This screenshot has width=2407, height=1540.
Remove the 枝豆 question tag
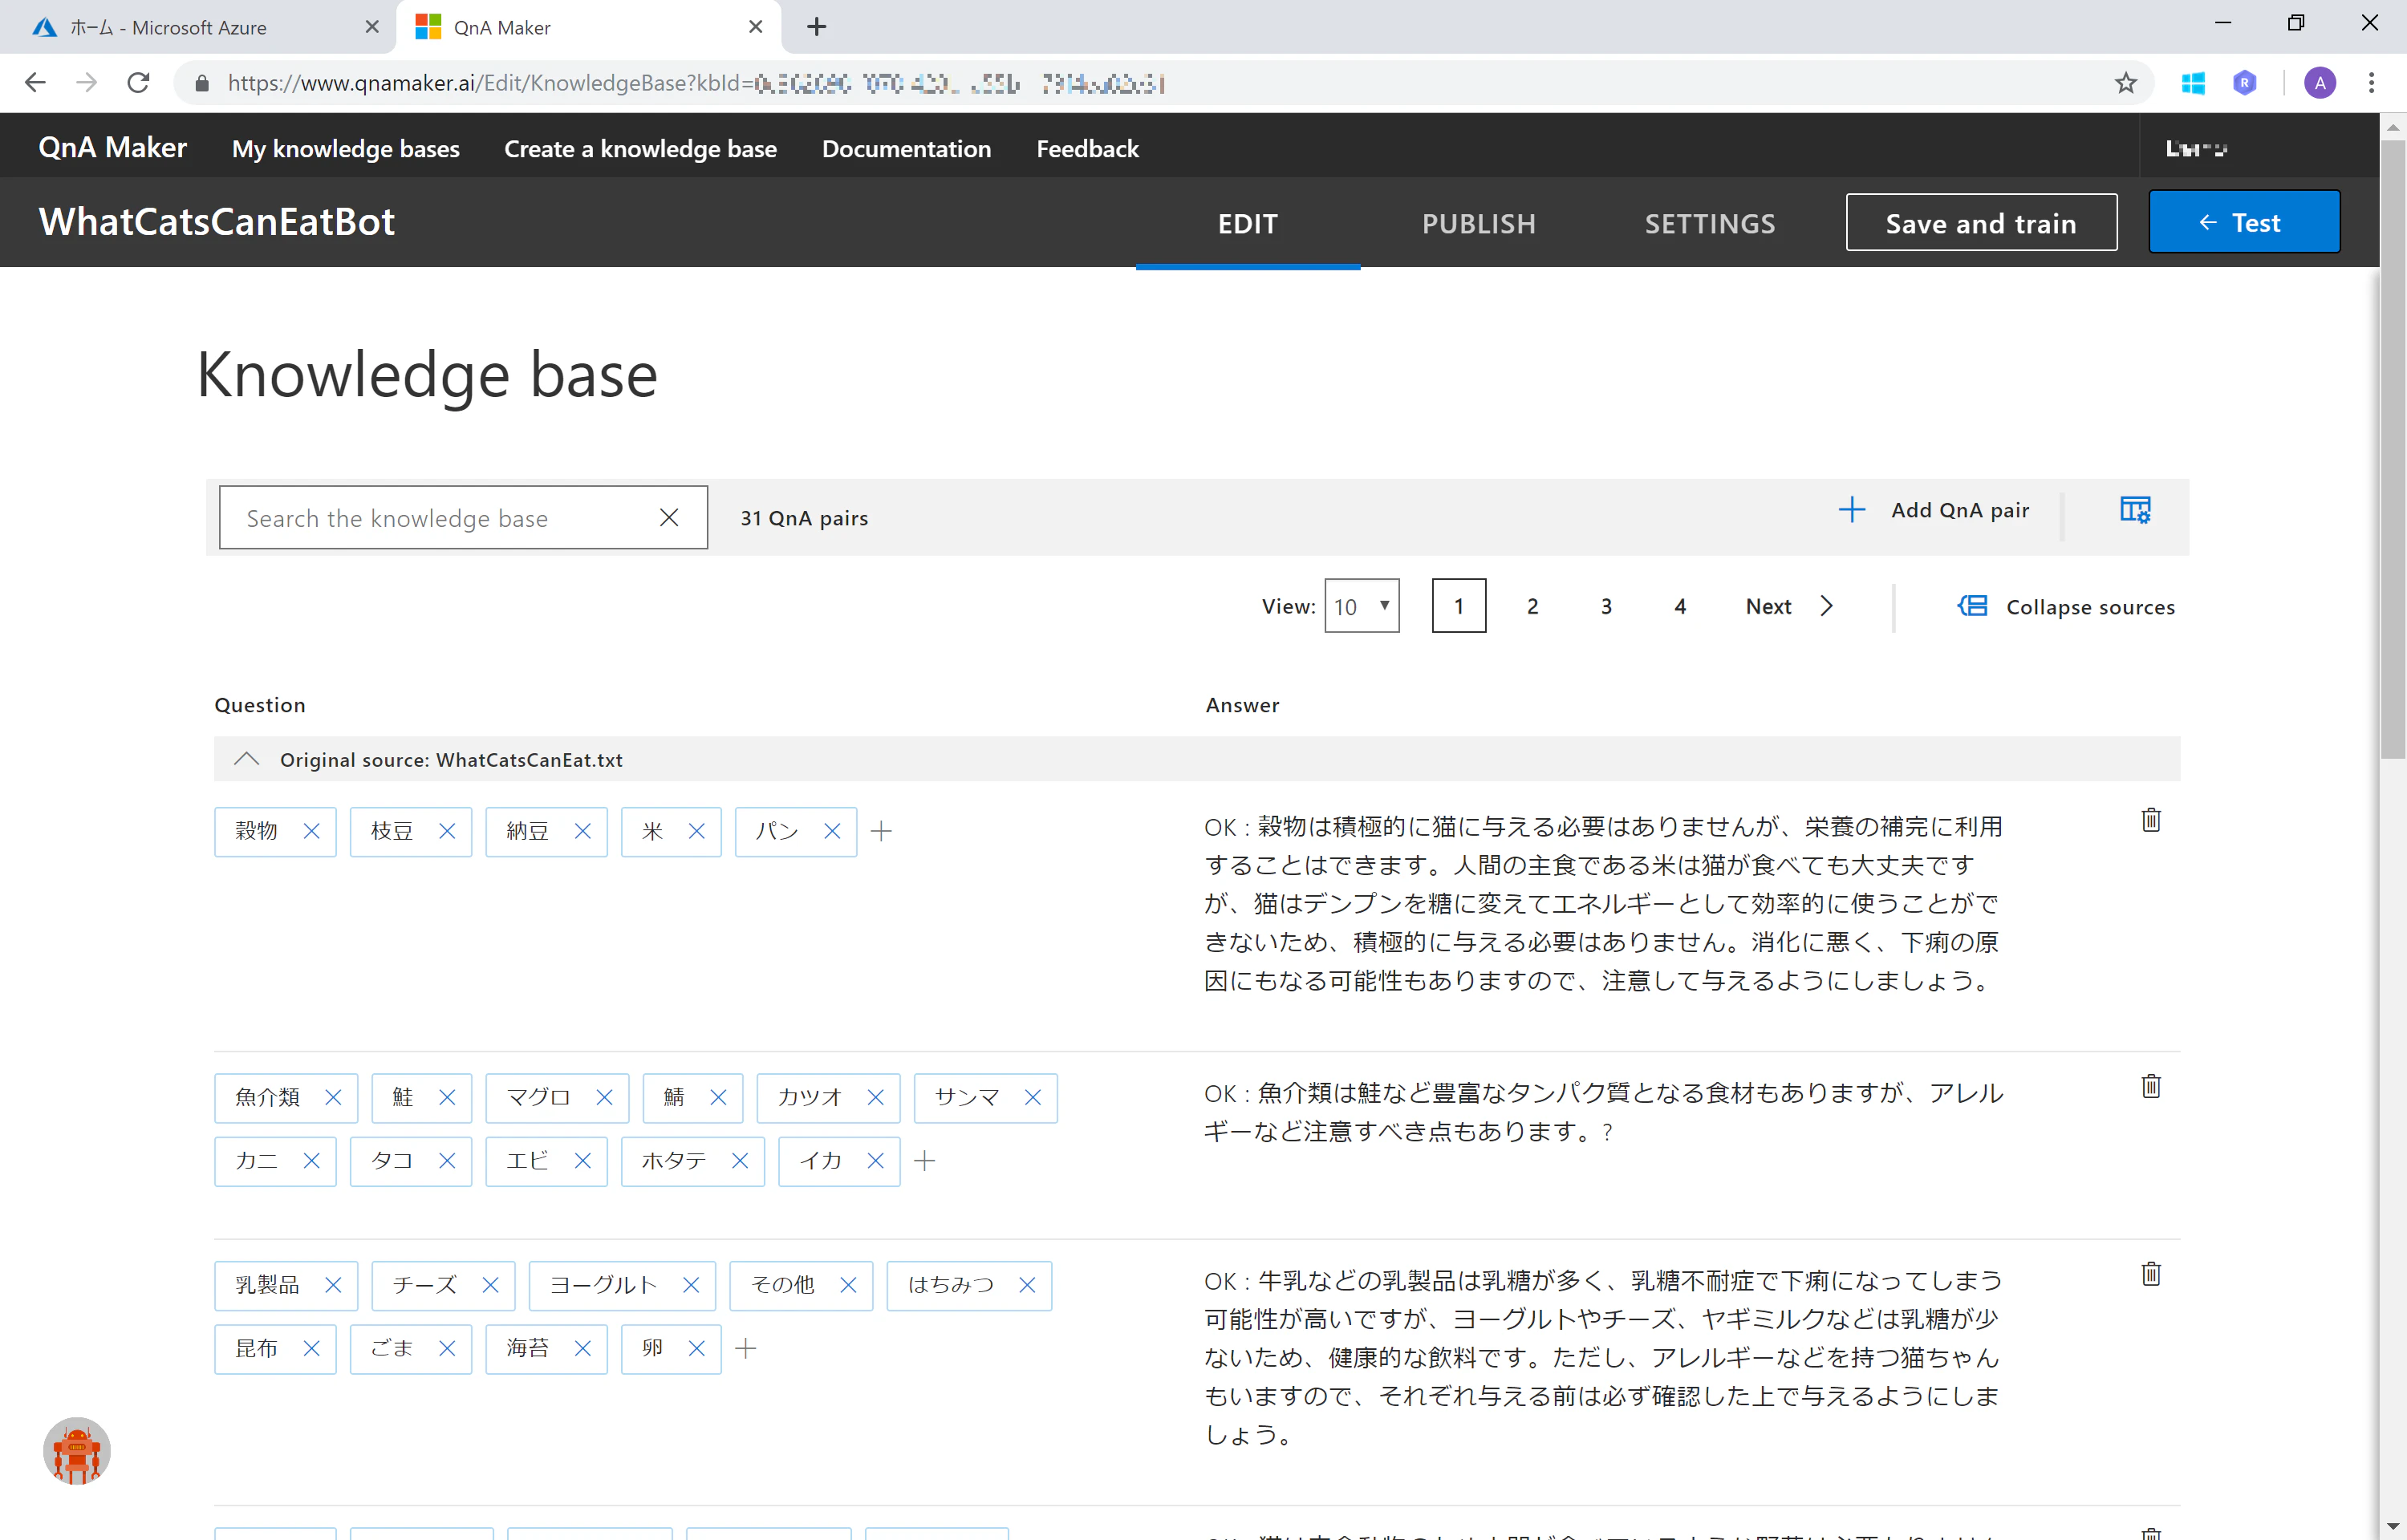447,831
